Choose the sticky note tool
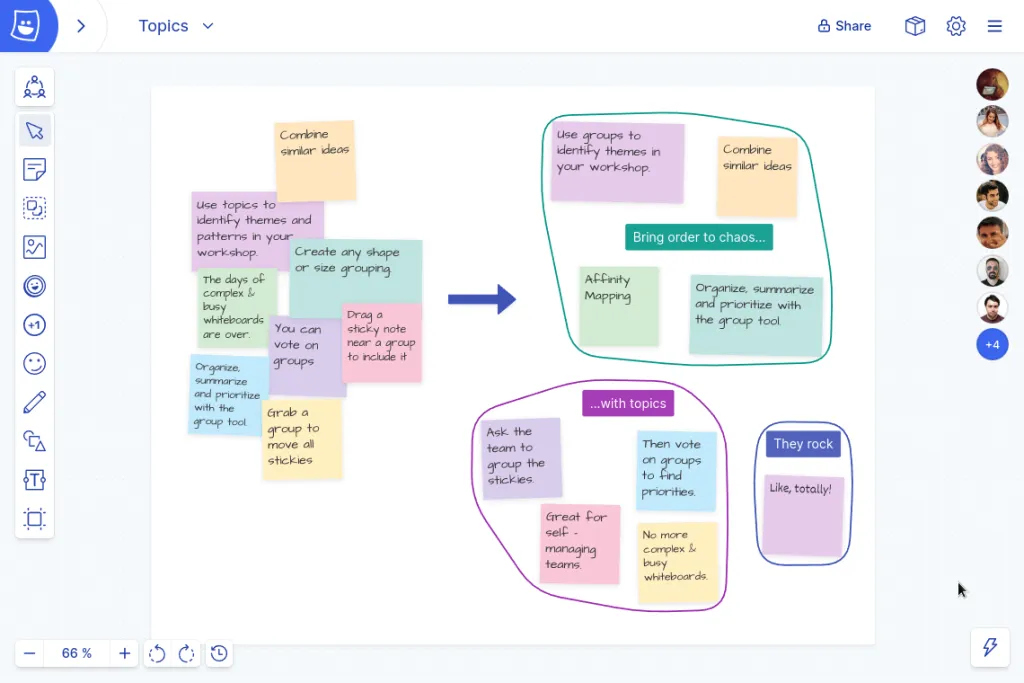Image resolution: width=1024 pixels, height=683 pixels. [x=35, y=170]
